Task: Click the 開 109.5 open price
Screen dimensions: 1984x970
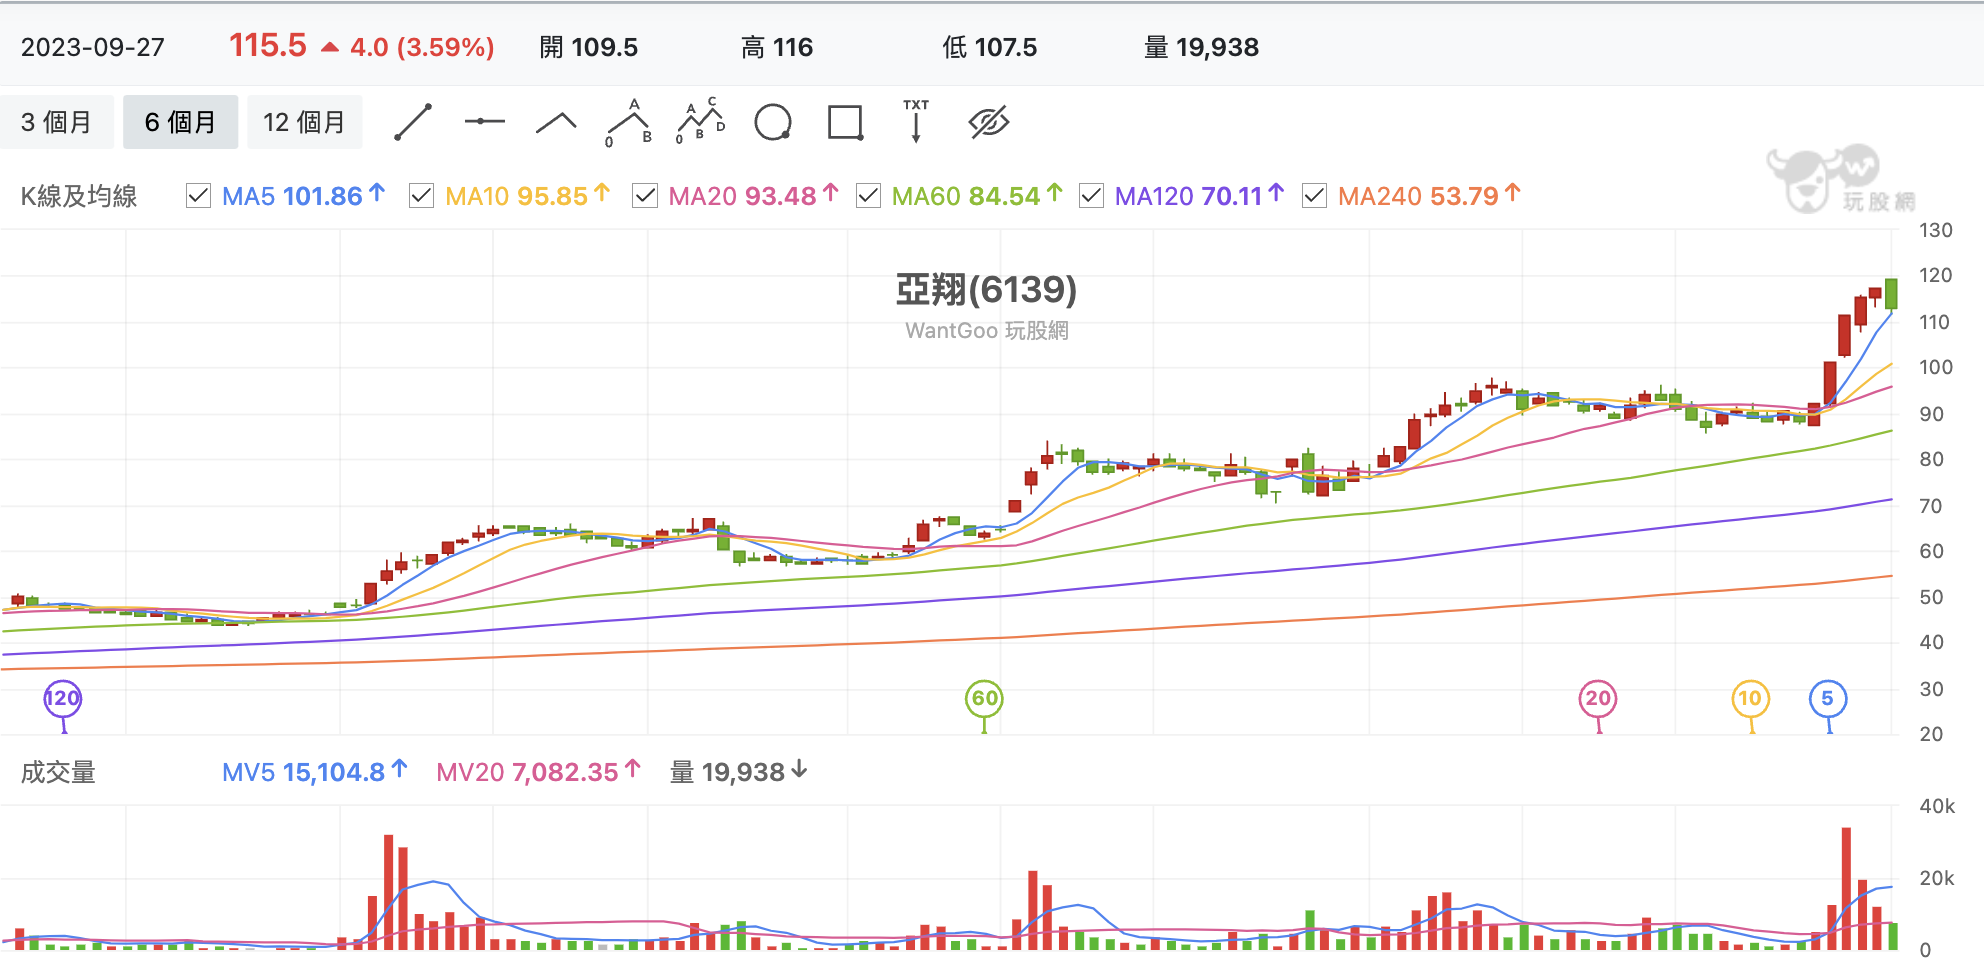Action: pyautogui.click(x=588, y=47)
